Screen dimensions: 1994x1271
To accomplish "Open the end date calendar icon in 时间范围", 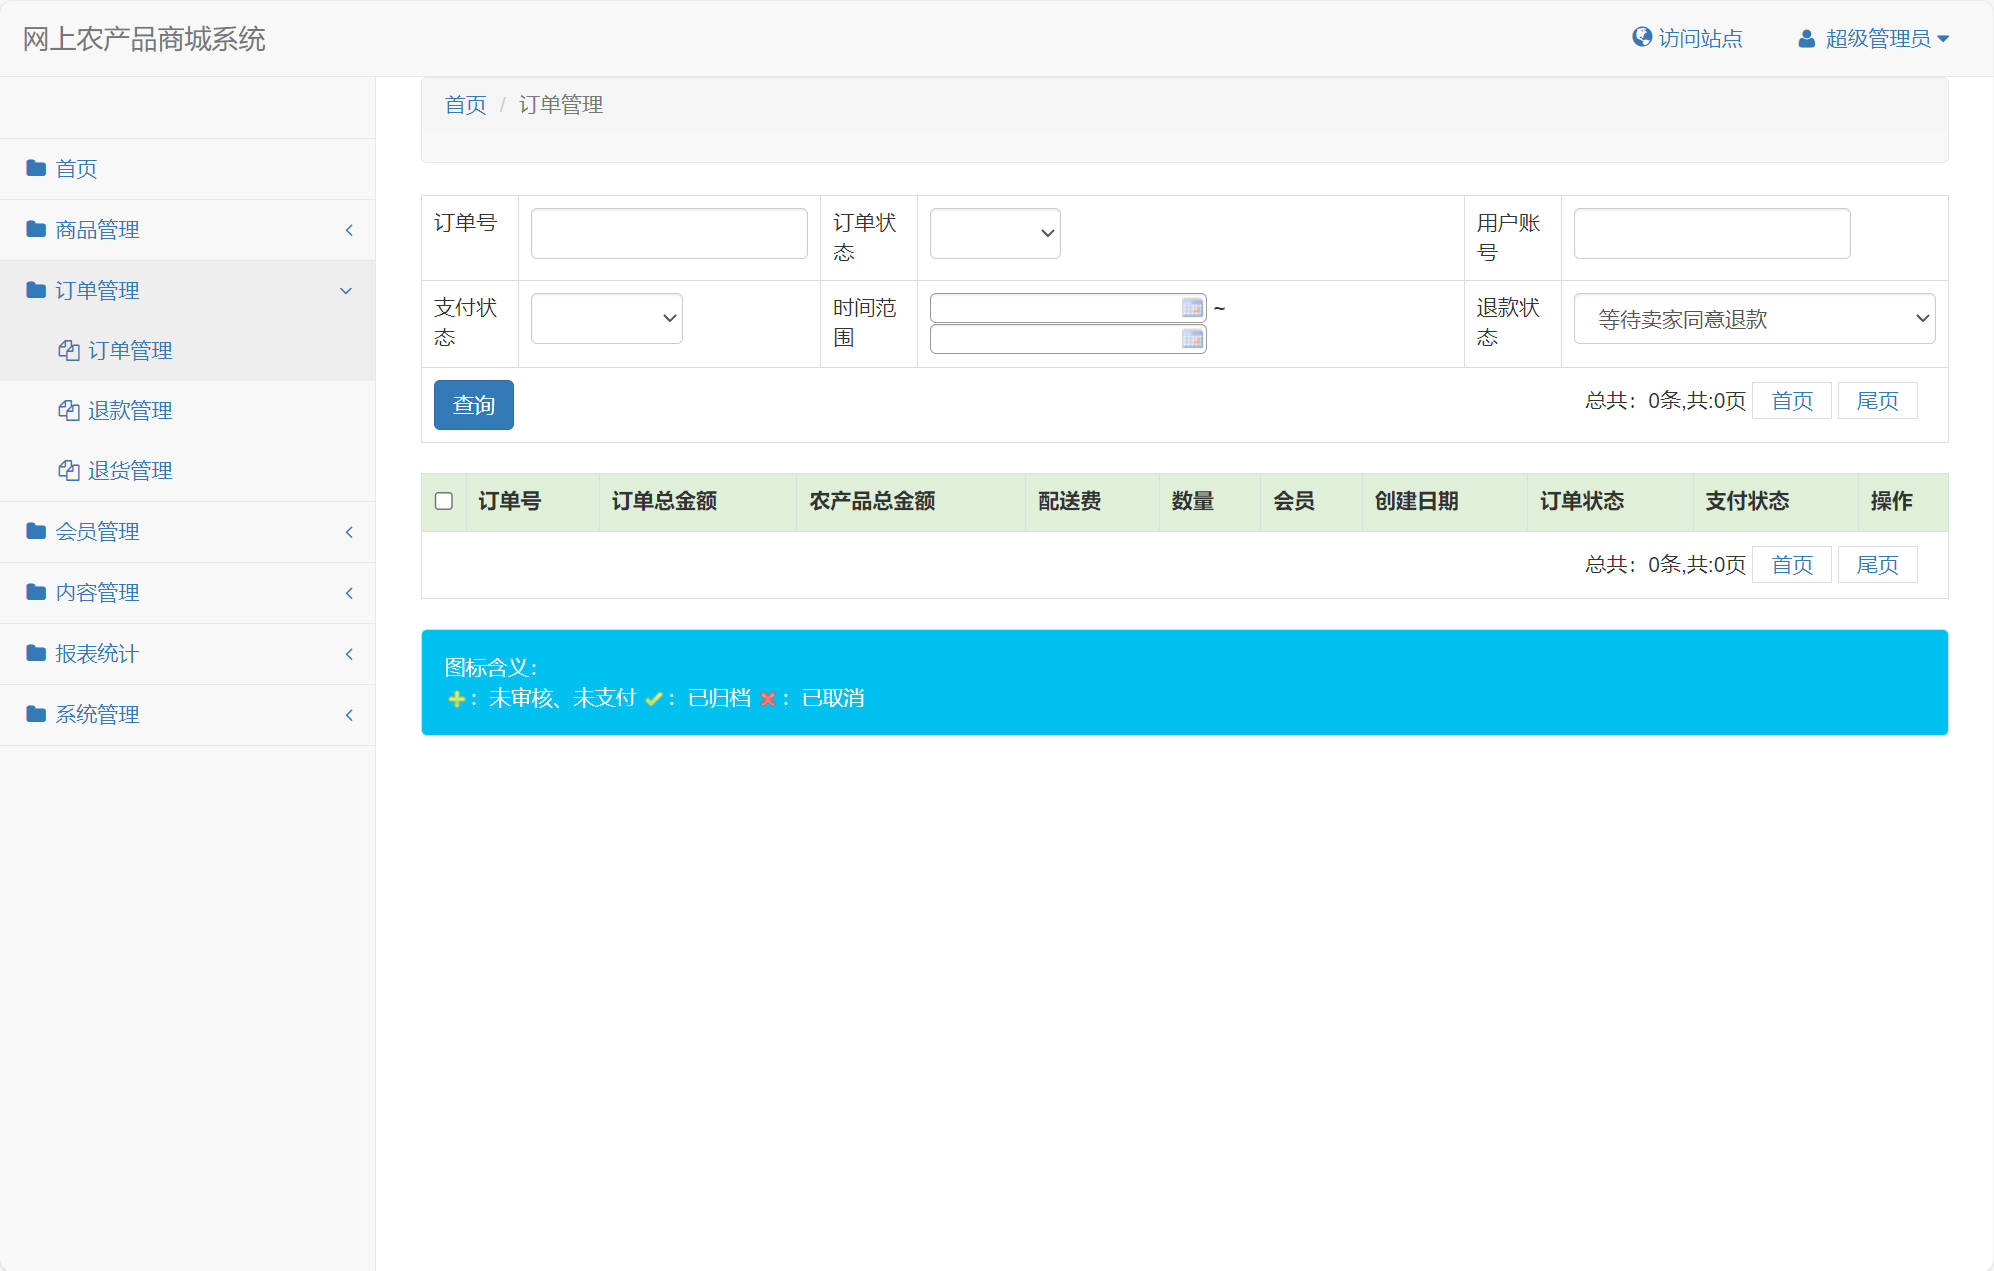I will 1192,340.
